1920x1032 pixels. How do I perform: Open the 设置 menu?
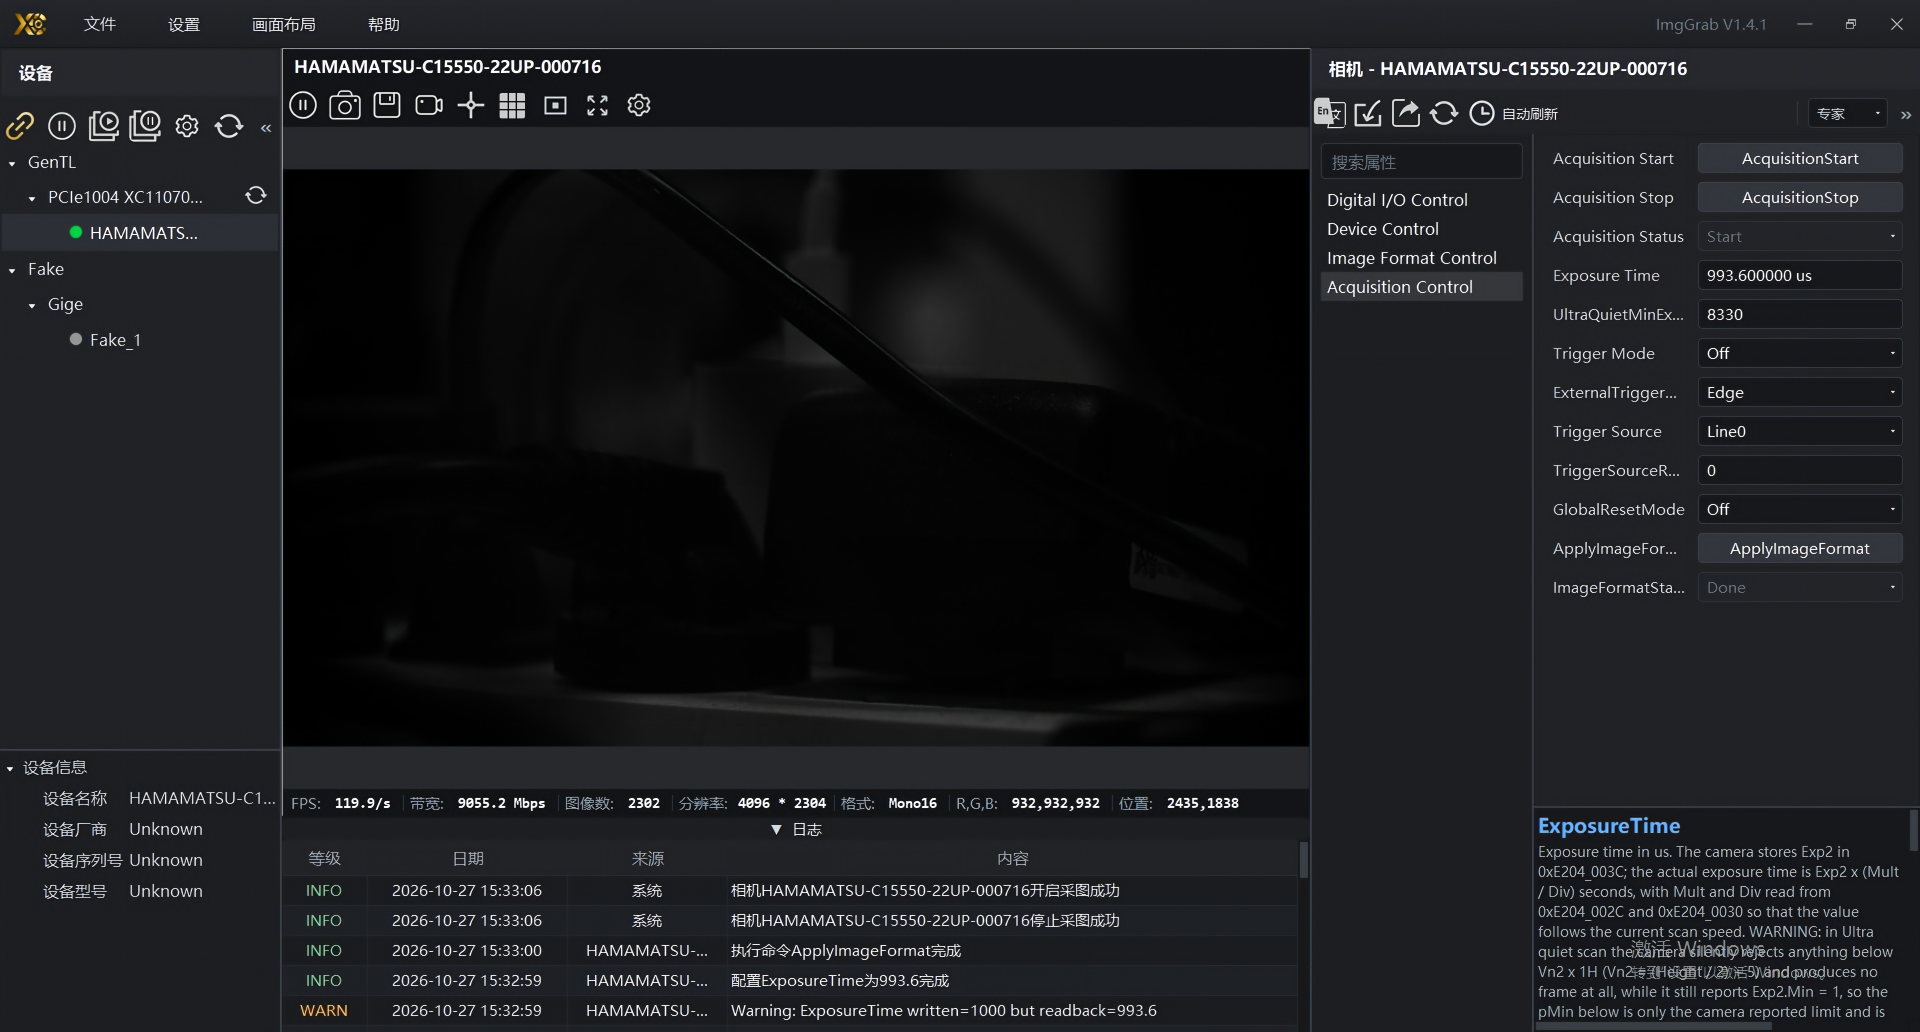click(x=184, y=24)
